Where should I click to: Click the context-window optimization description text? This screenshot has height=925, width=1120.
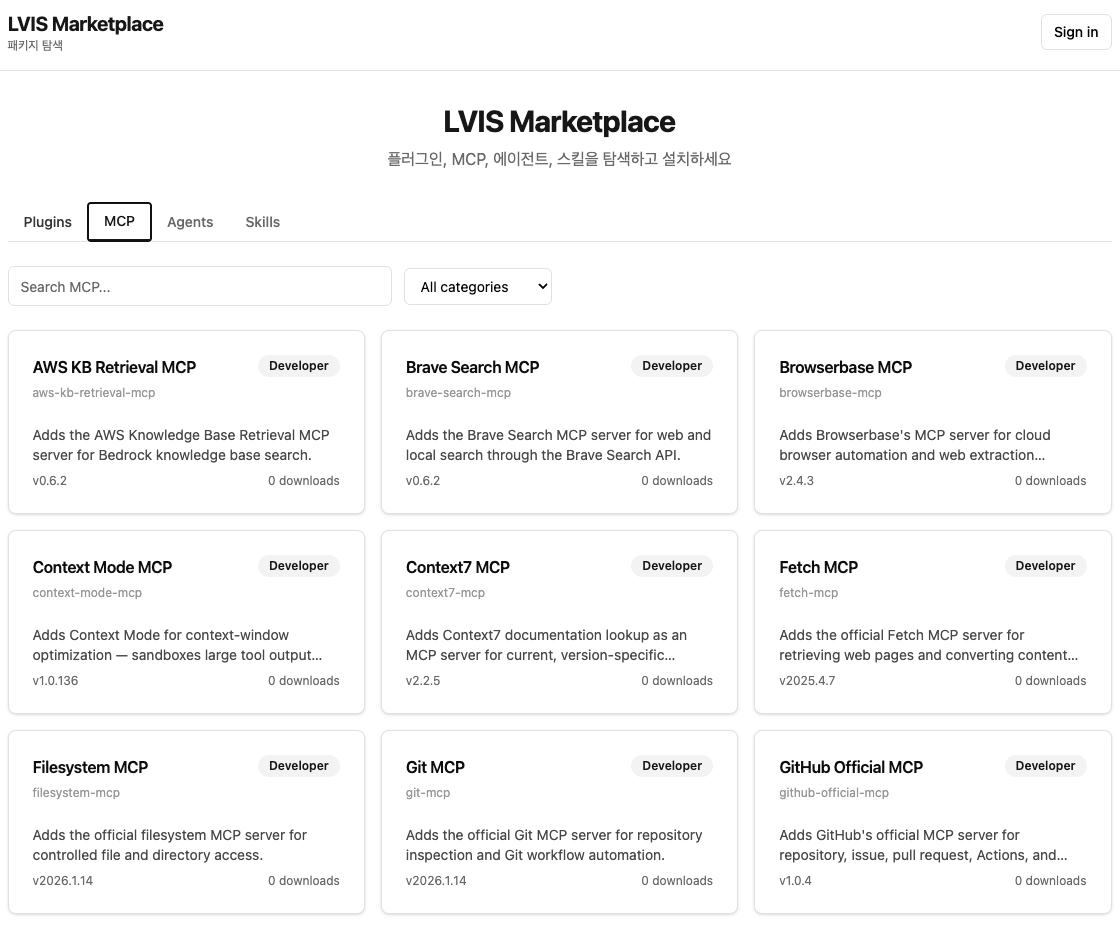[x=178, y=645]
